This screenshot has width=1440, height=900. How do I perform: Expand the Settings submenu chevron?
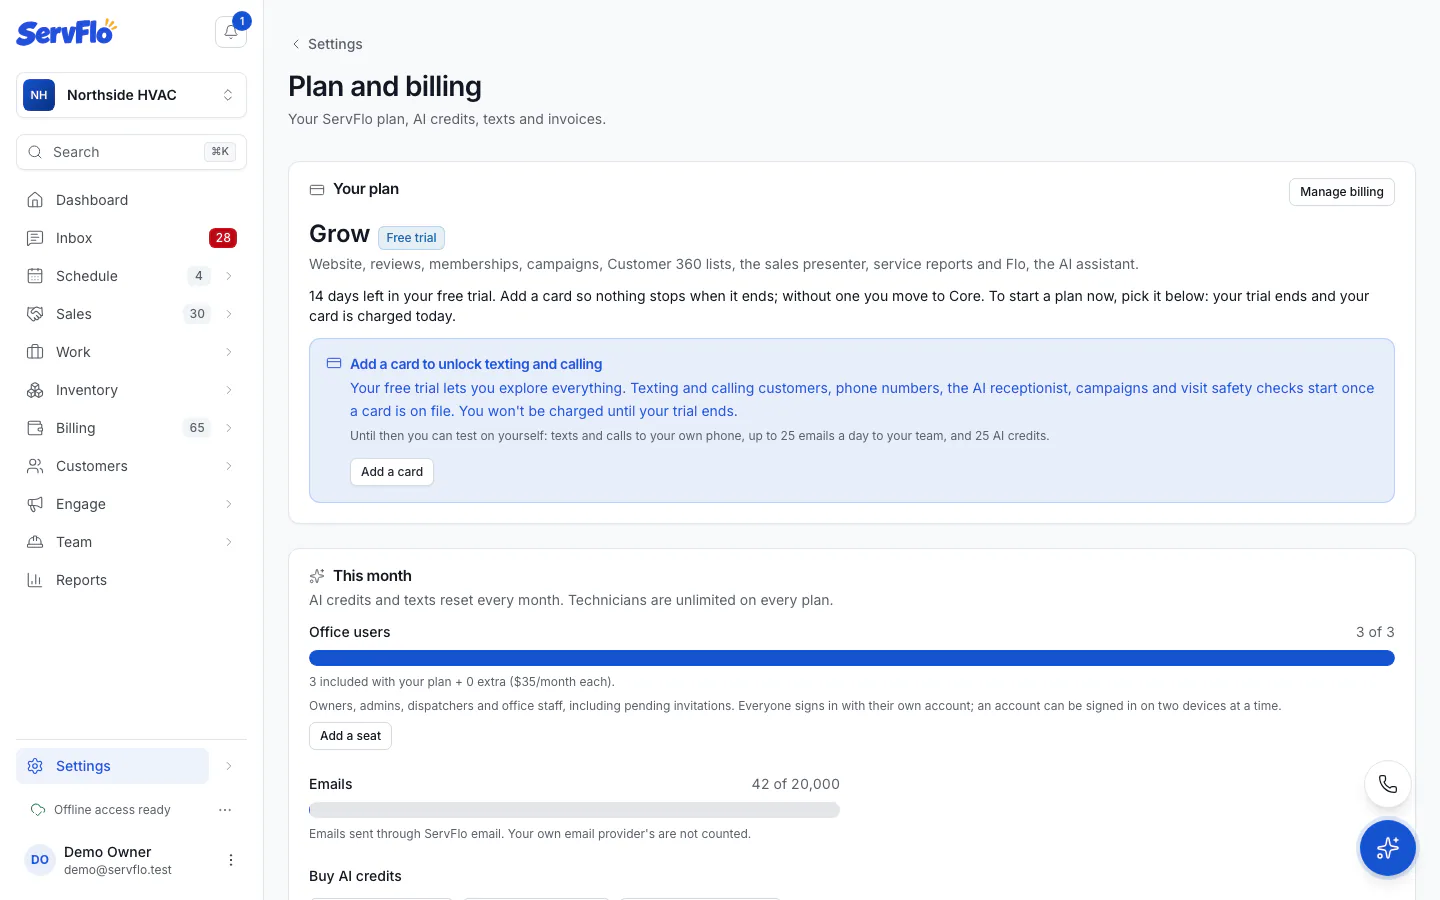(229, 766)
